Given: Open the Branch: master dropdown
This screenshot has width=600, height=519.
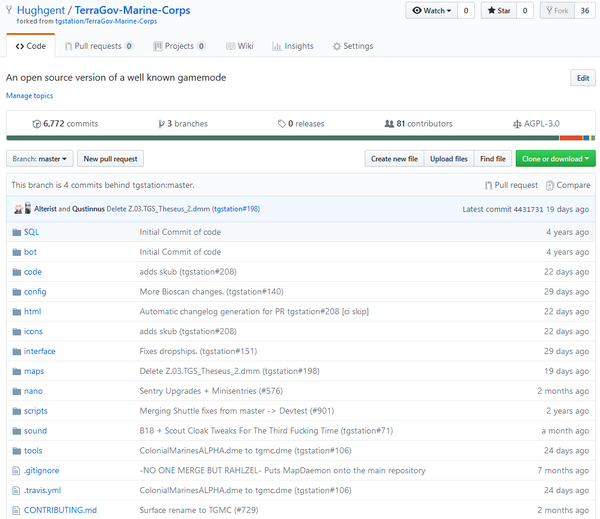Looking at the screenshot, I should 39,159.
